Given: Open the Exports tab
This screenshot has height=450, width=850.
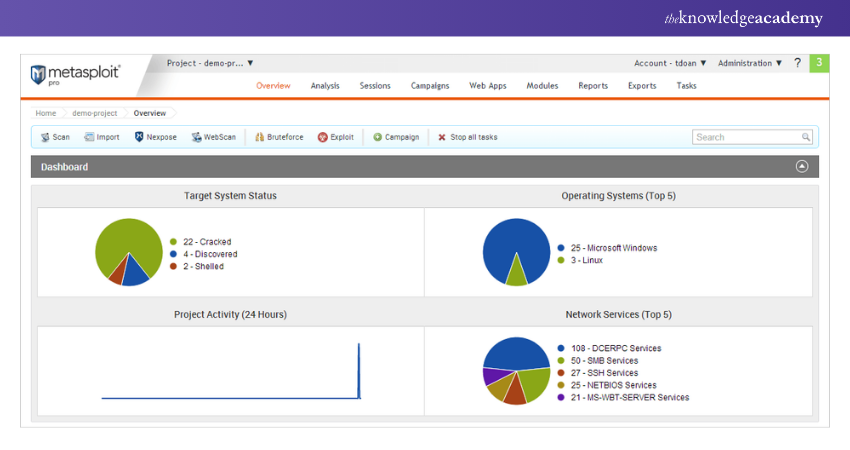Looking at the screenshot, I should point(642,86).
